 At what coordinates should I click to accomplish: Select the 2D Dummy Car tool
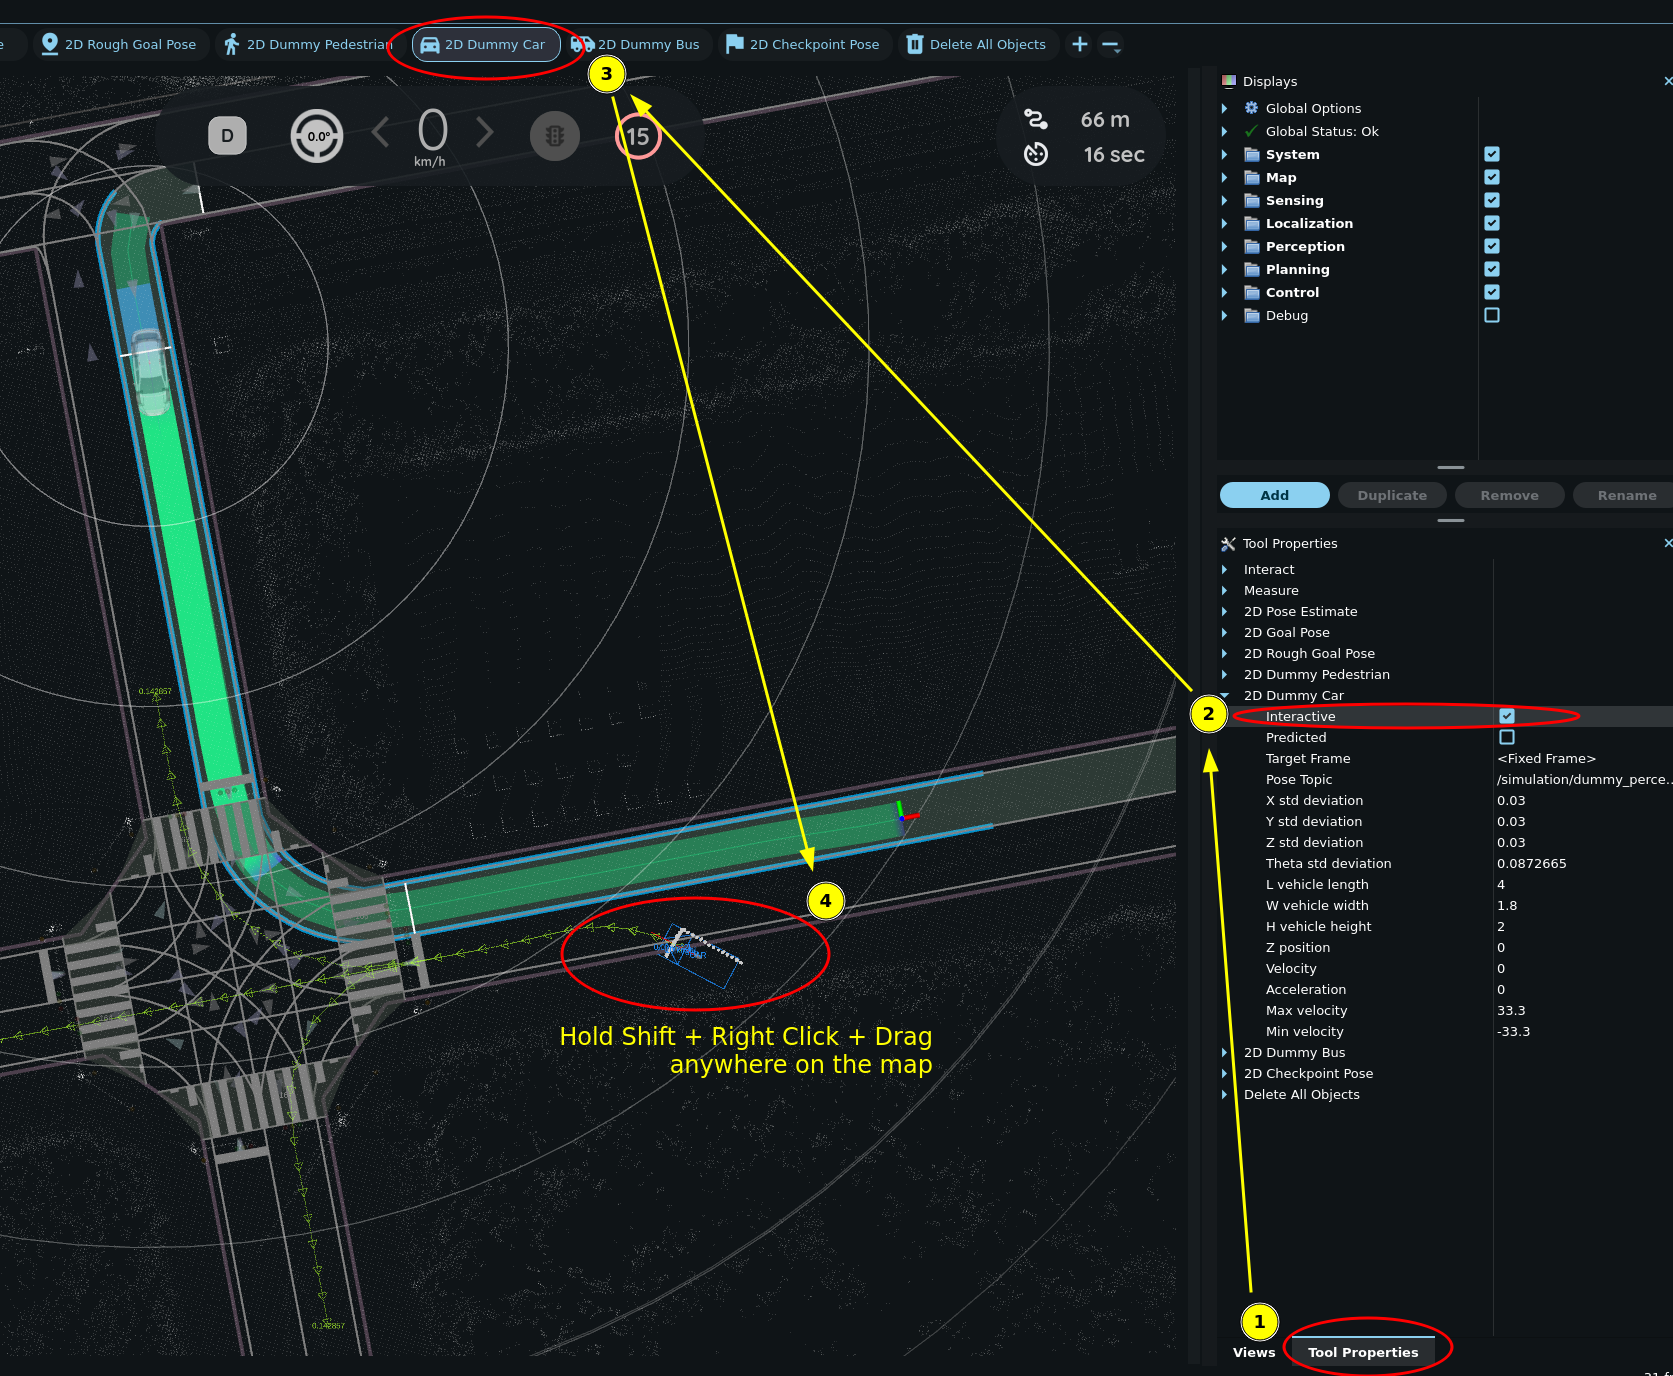485,45
